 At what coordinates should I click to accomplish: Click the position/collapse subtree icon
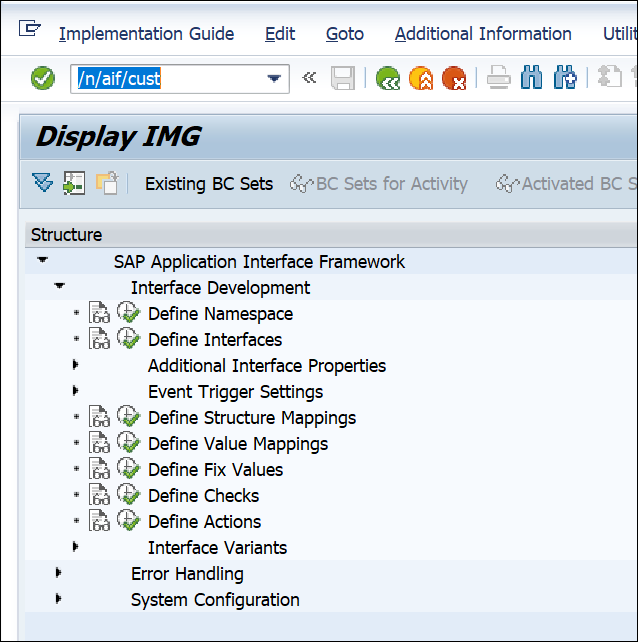tap(74, 183)
